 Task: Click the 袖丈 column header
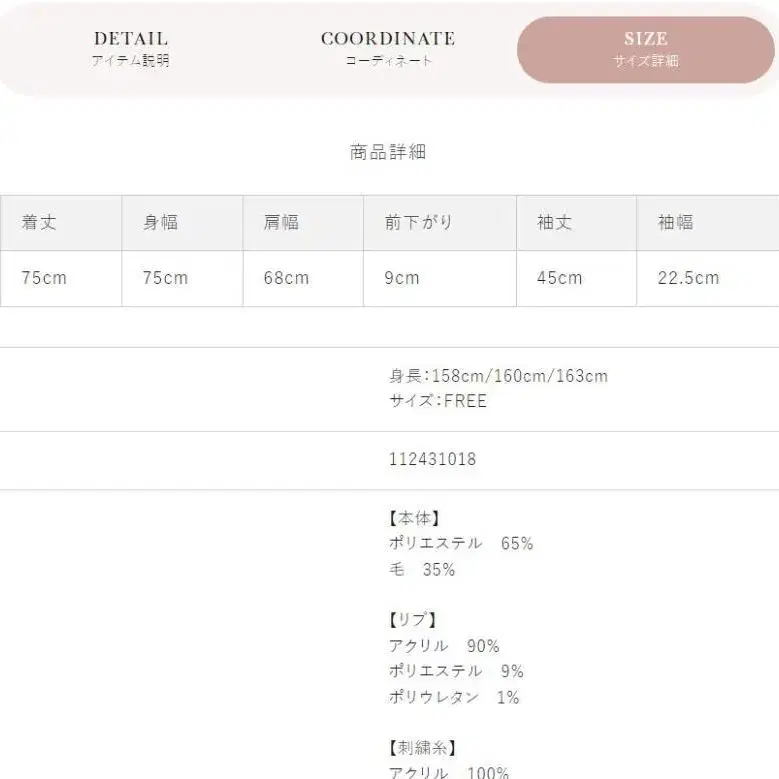coord(555,222)
